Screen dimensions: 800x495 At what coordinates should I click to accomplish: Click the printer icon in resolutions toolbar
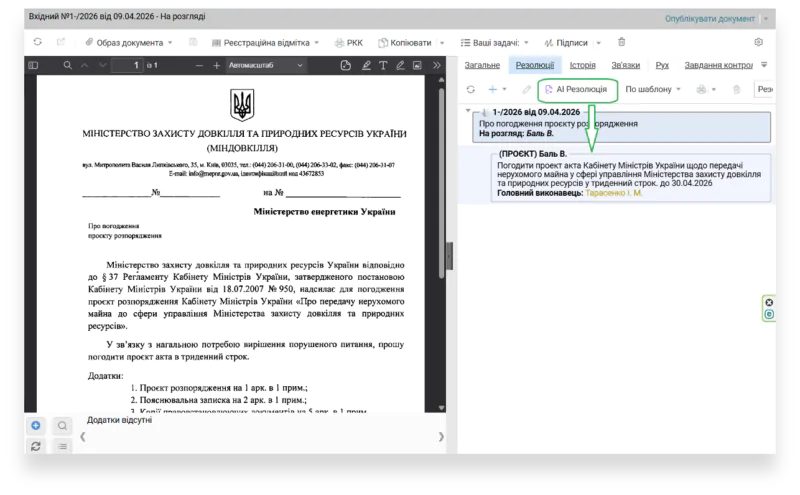click(702, 89)
